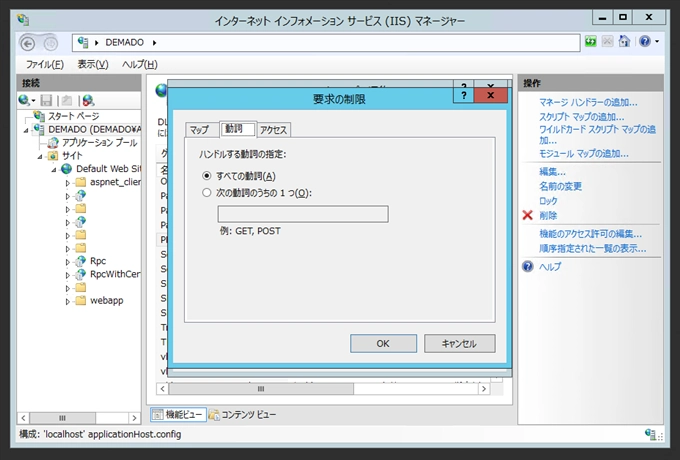Image resolution: width=680 pixels, height=460 pixels.
Task: Click スクリプト マップの追加... link
Action: (582, 117)
